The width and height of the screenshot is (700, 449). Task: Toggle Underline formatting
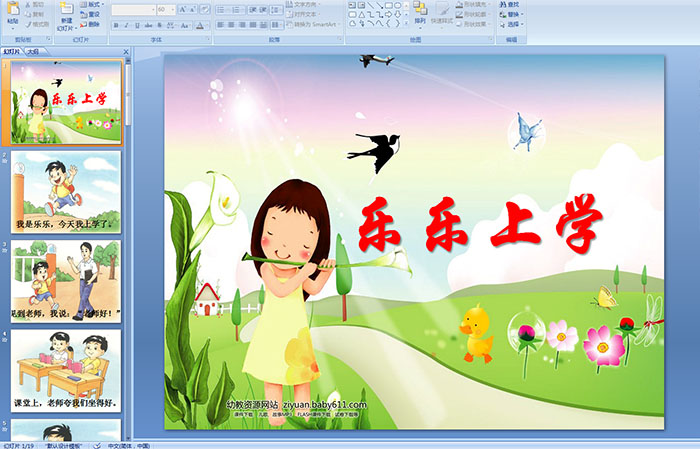tap(137, 25)
